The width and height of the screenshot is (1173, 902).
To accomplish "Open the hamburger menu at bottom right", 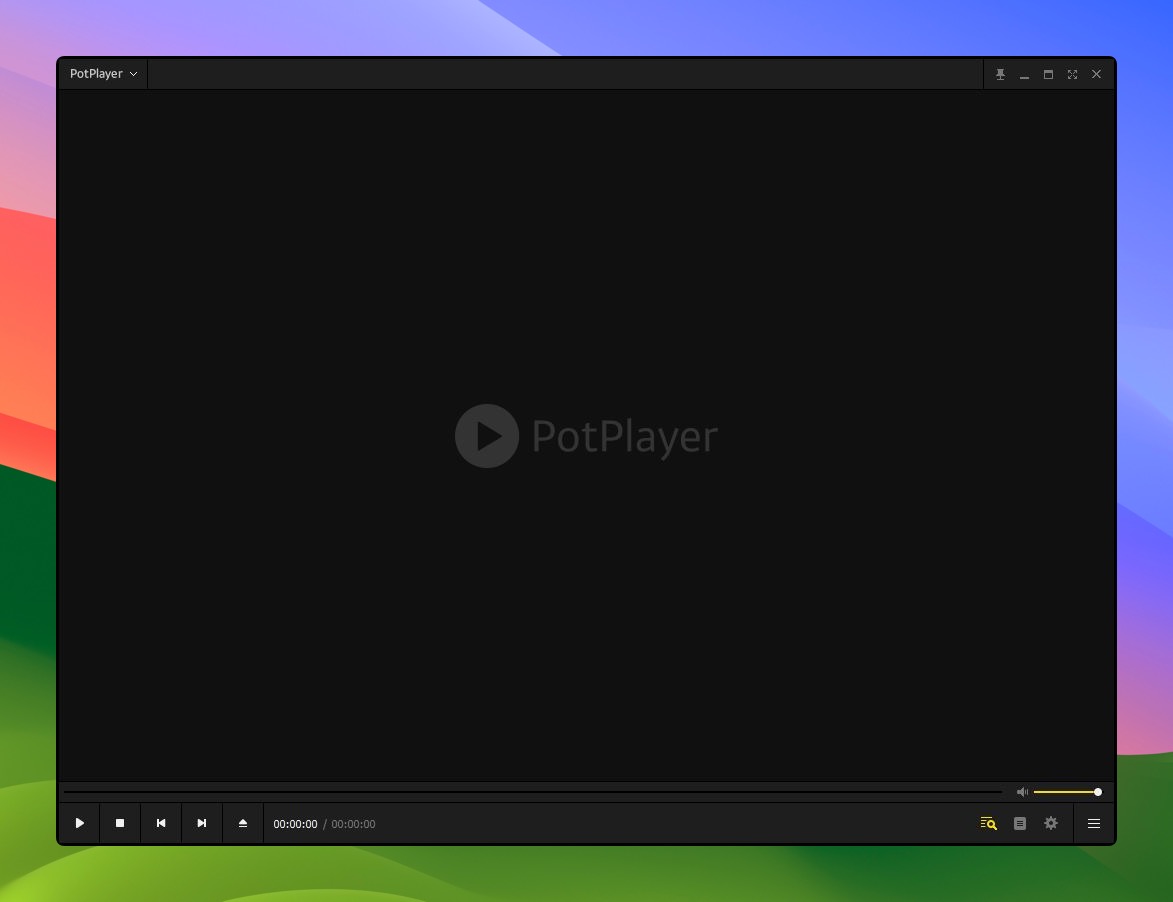I will coord(1093,823).
